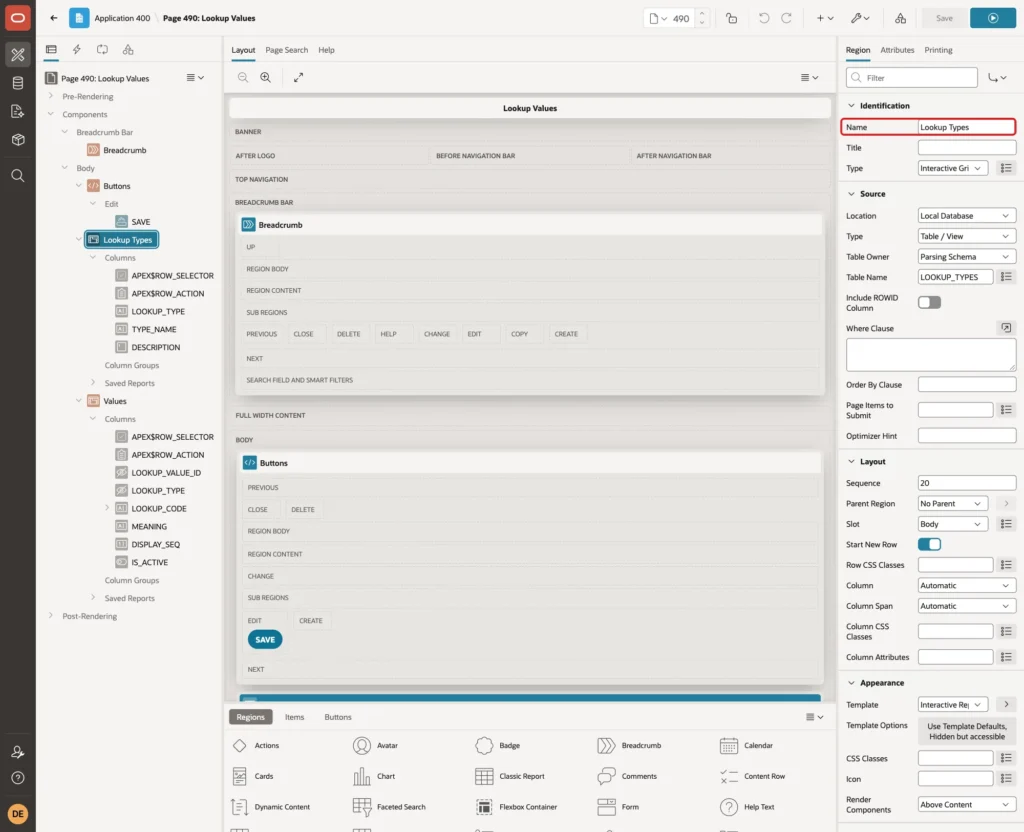The height and width of the screenshot is (832, 1024).
Task: Open administration user icon in sidebar
Action: click(18, 752)
